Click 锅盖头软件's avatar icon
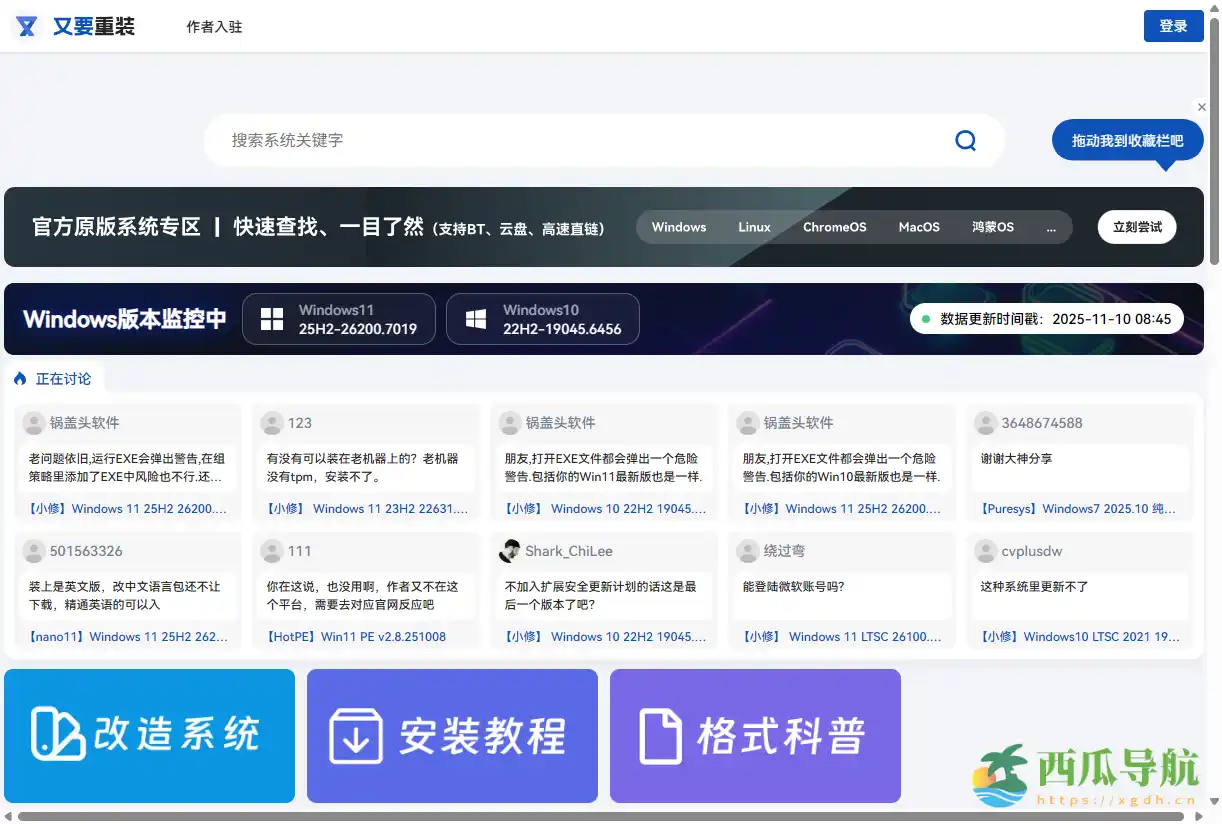The image size is (1222, 824). tap(36, 423)
